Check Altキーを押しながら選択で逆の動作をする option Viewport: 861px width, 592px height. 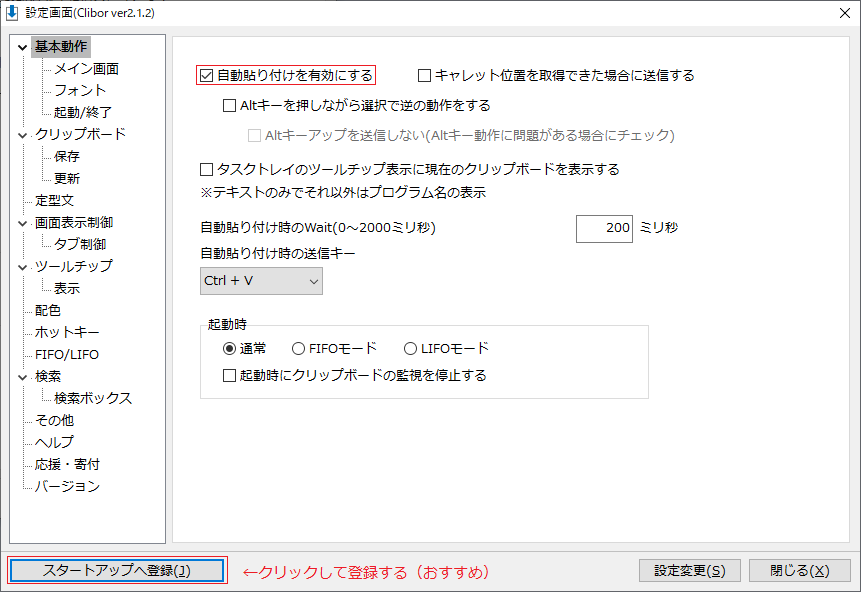tap(230, 105)
